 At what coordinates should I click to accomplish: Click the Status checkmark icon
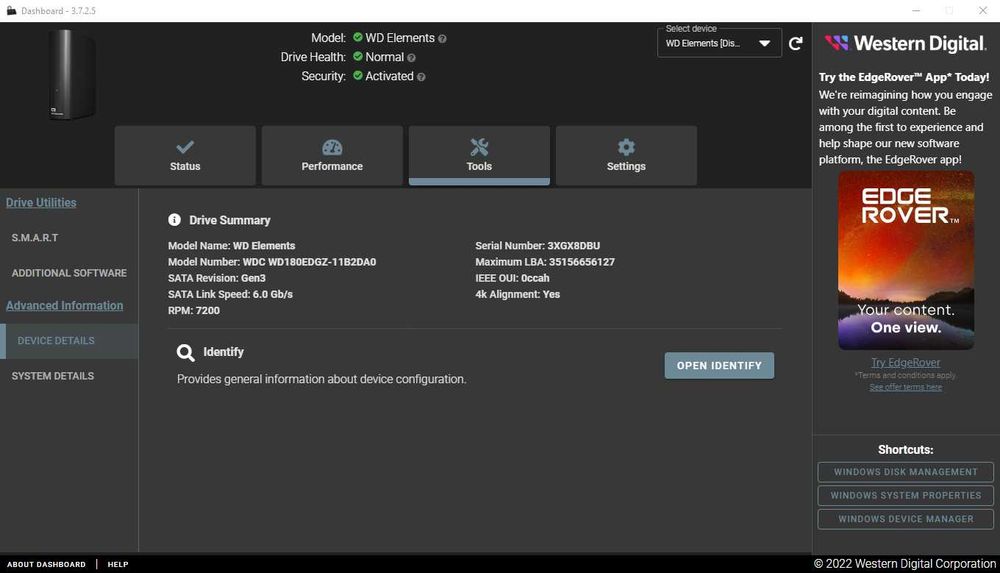(185, 147)
